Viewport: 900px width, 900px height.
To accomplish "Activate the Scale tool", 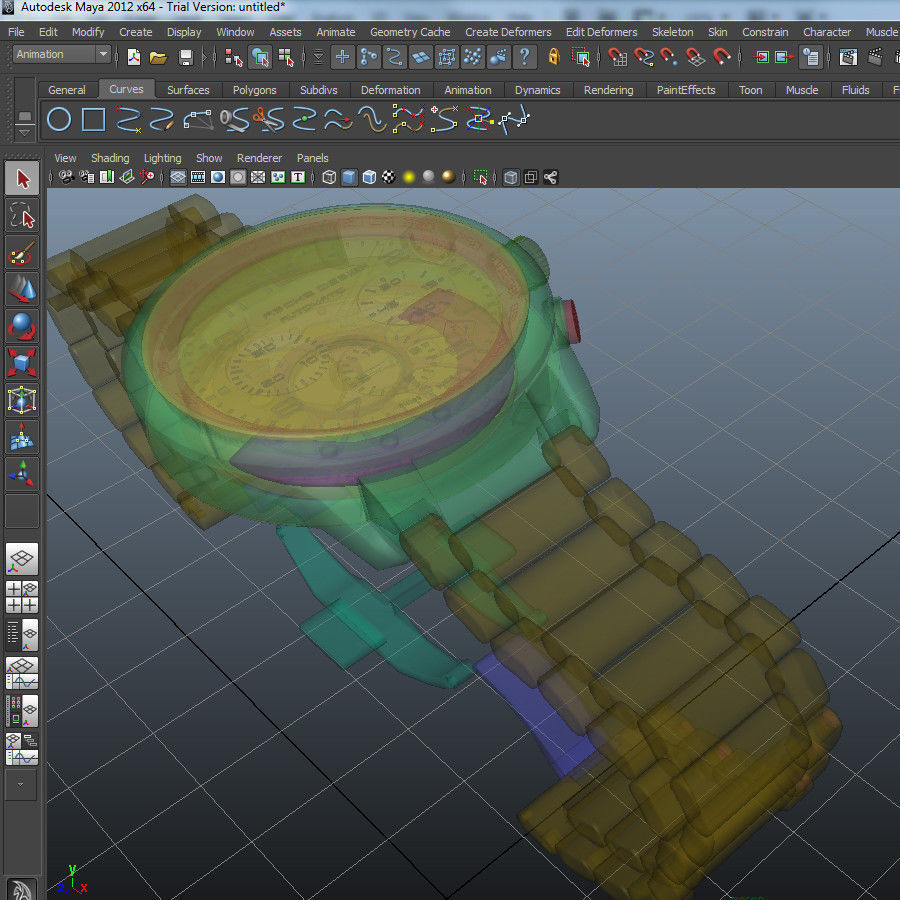I will pyautogui.click(x=22, y=363).
